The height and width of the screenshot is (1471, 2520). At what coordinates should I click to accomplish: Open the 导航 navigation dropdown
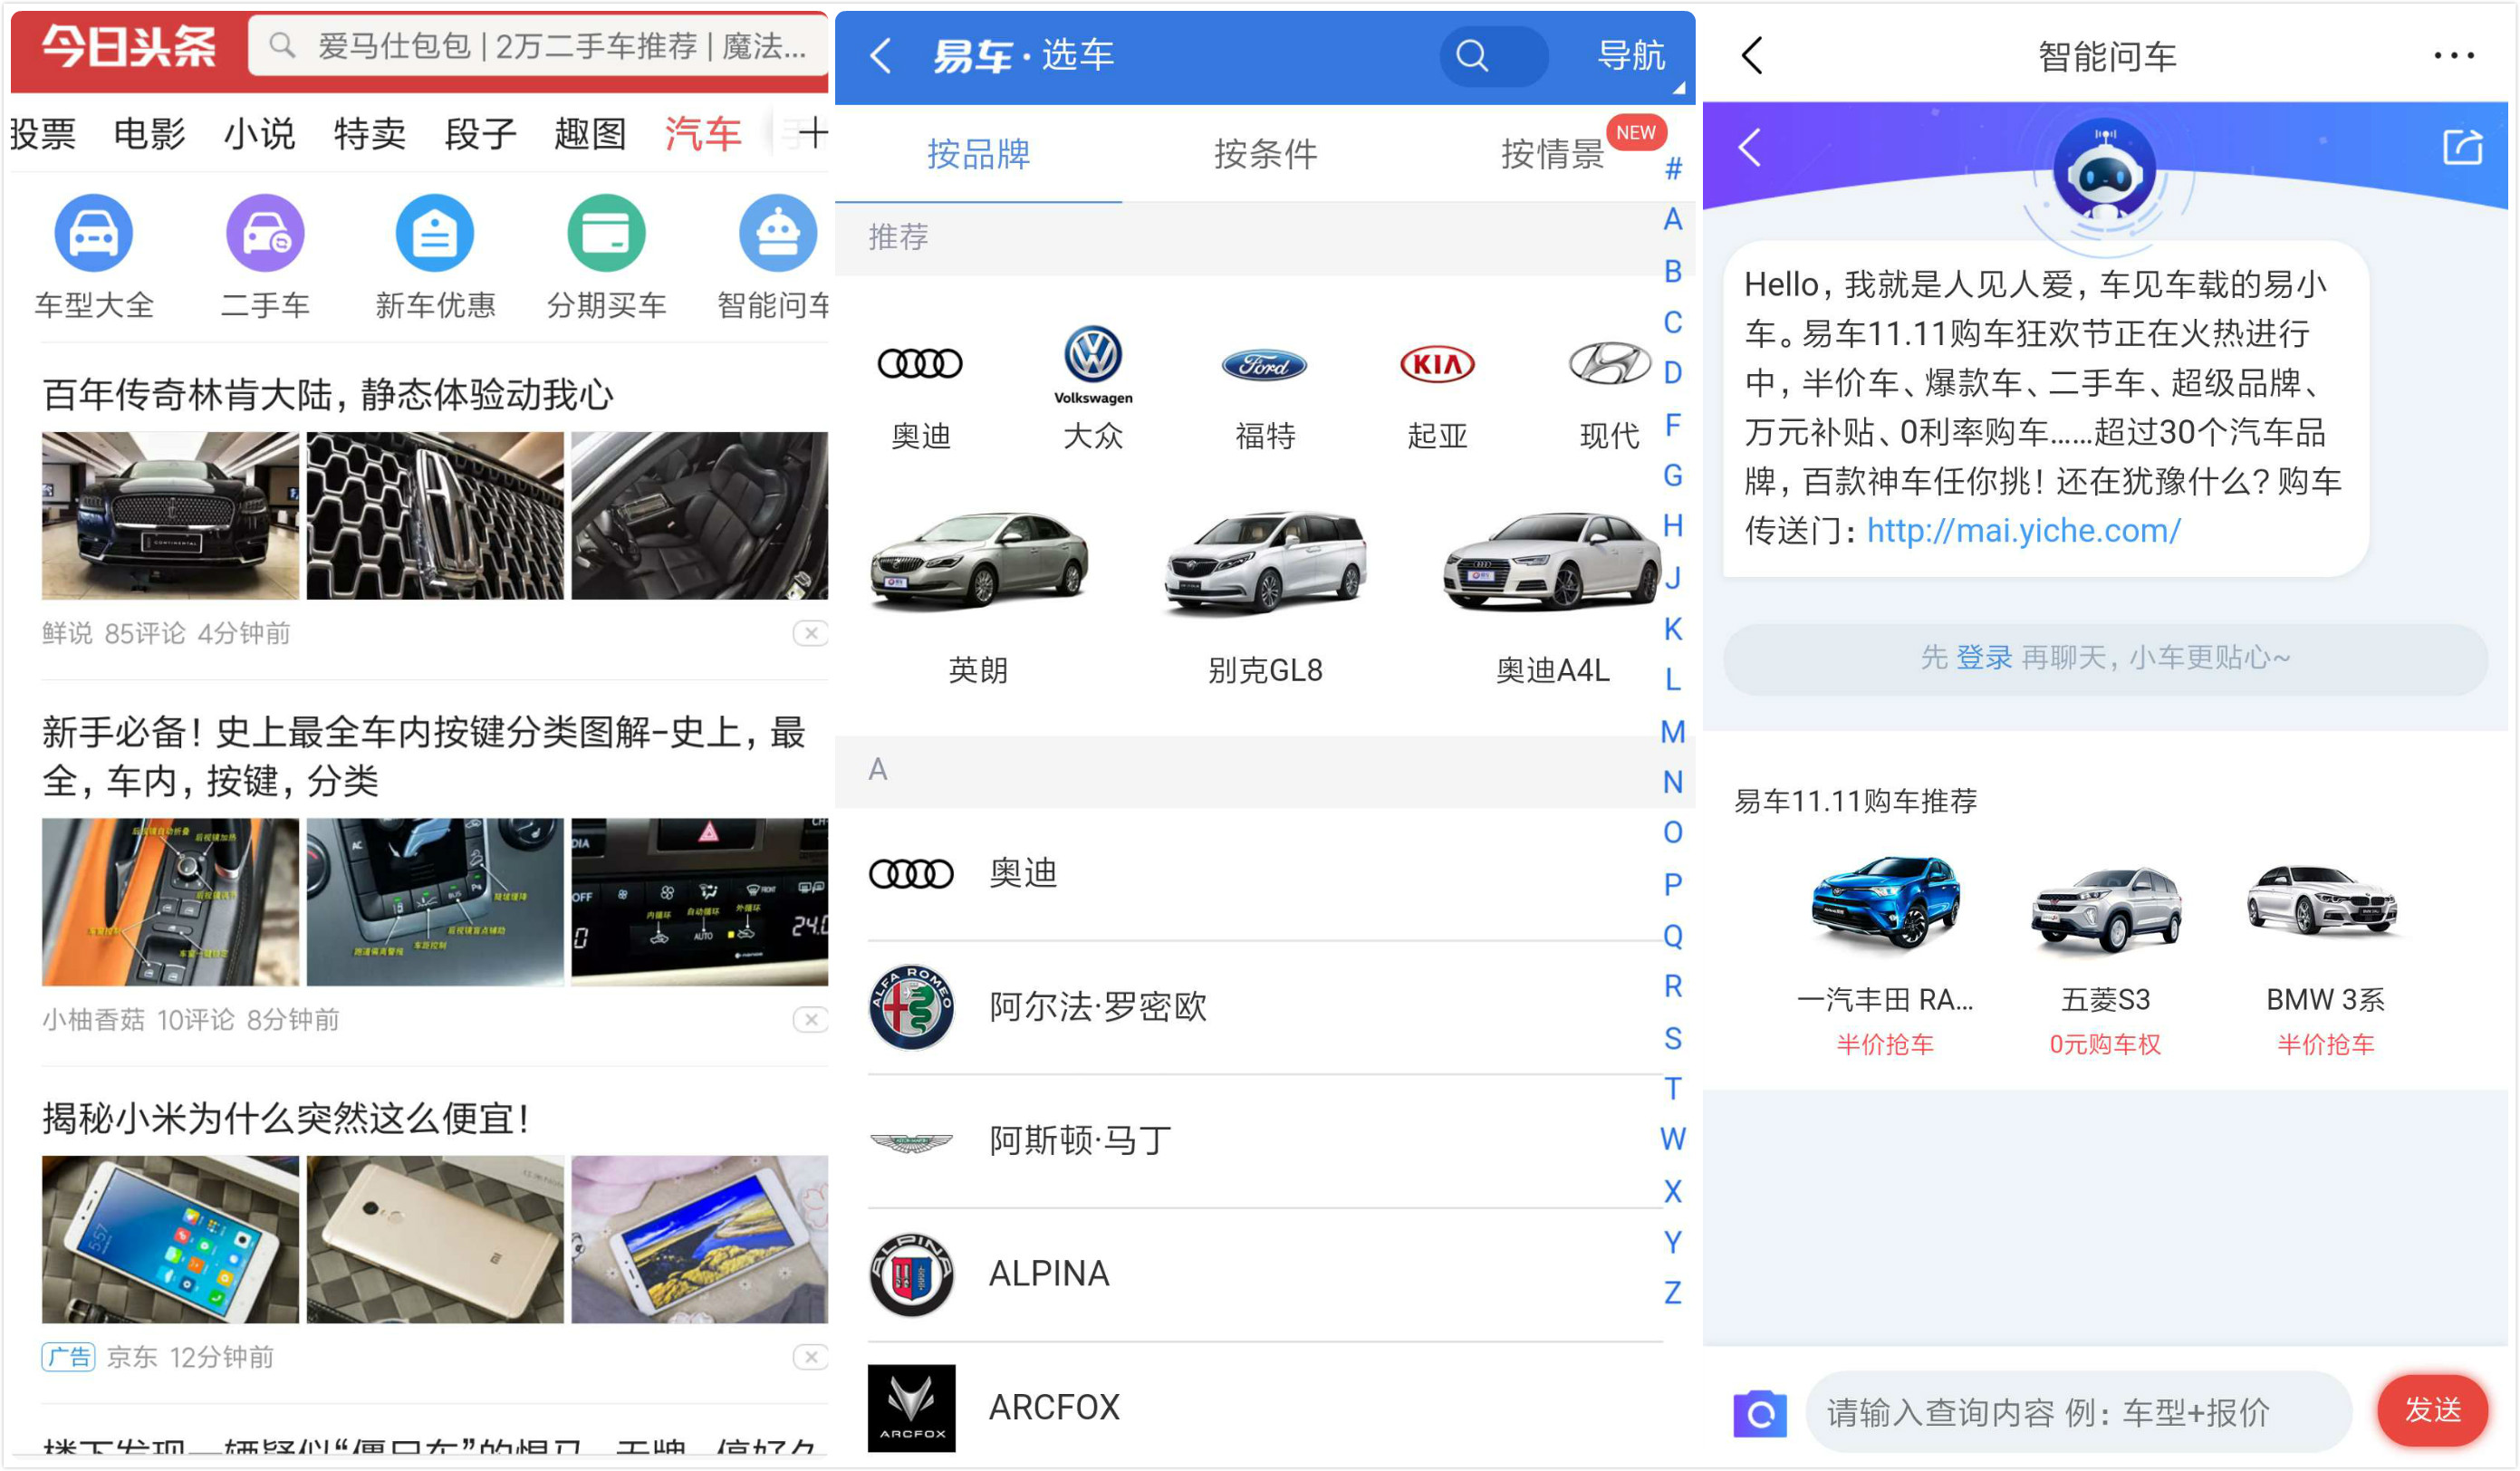click(x=1631, y=56)
